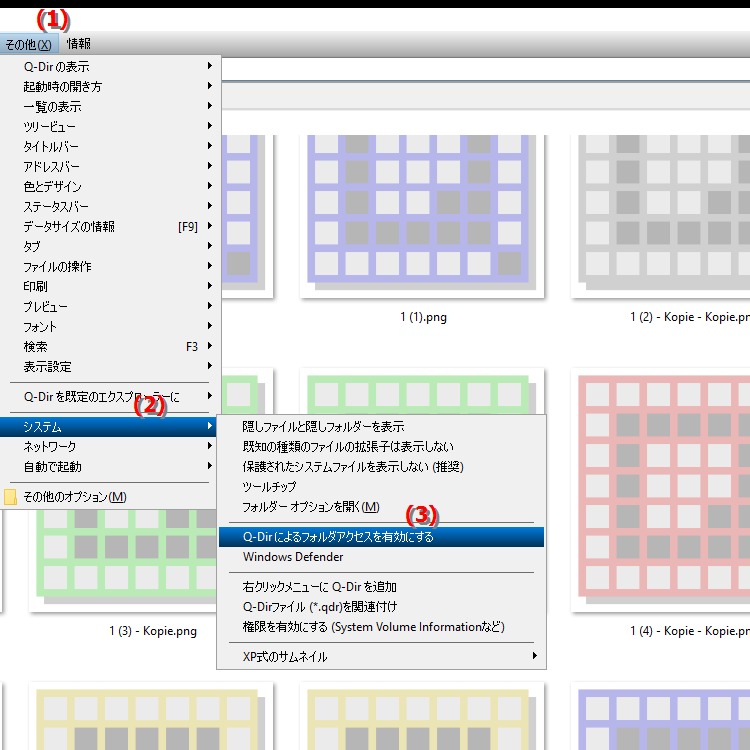The width and height of the screenshot is (750, 750).
Task: Choose Q-Dirファイル (*.qdr)を関連付け
Action: click(381, 607)
